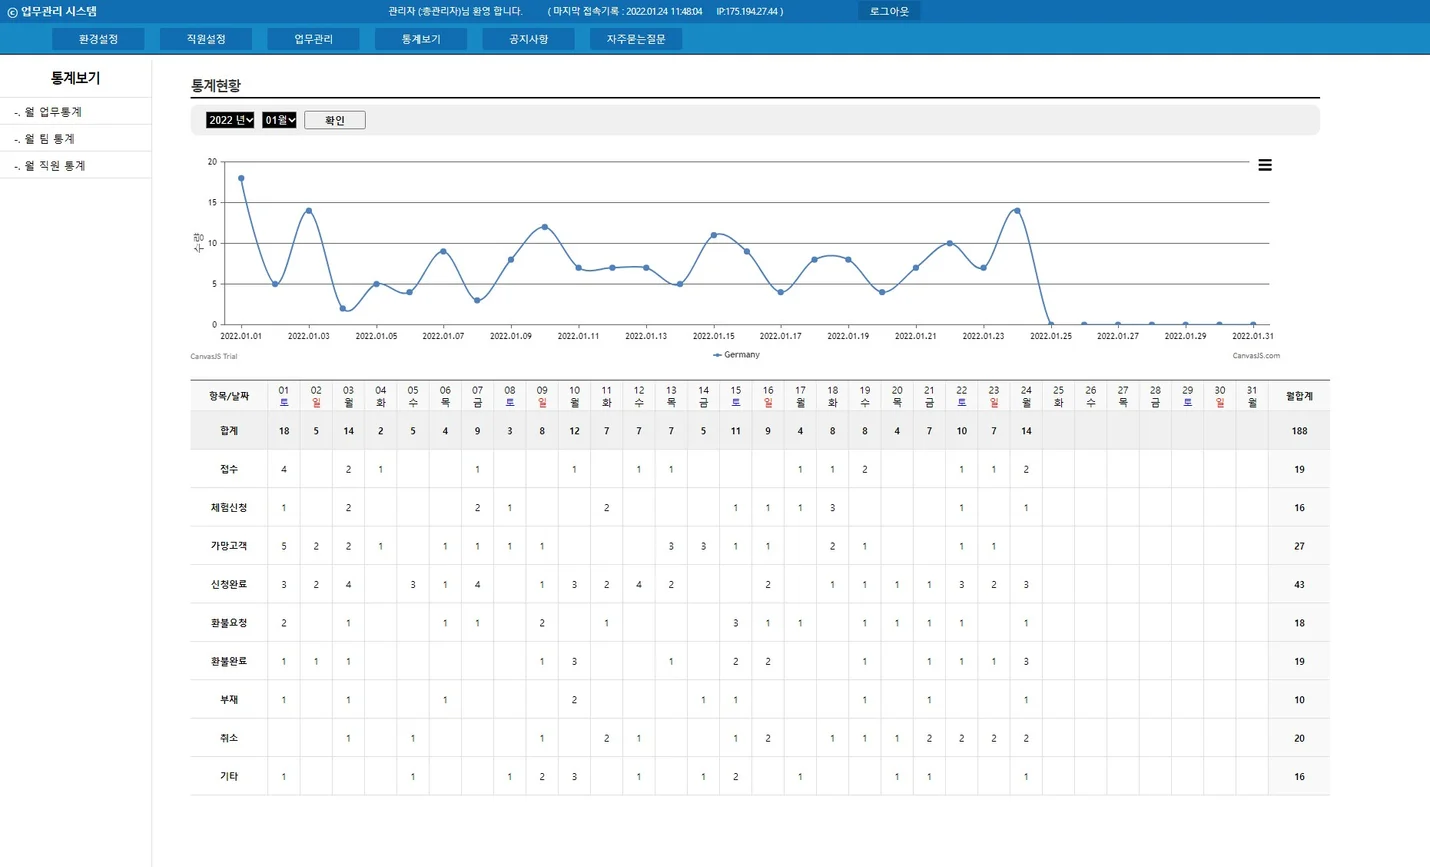
Task: Open the 공지사항 menu
Action: point(528,39)
